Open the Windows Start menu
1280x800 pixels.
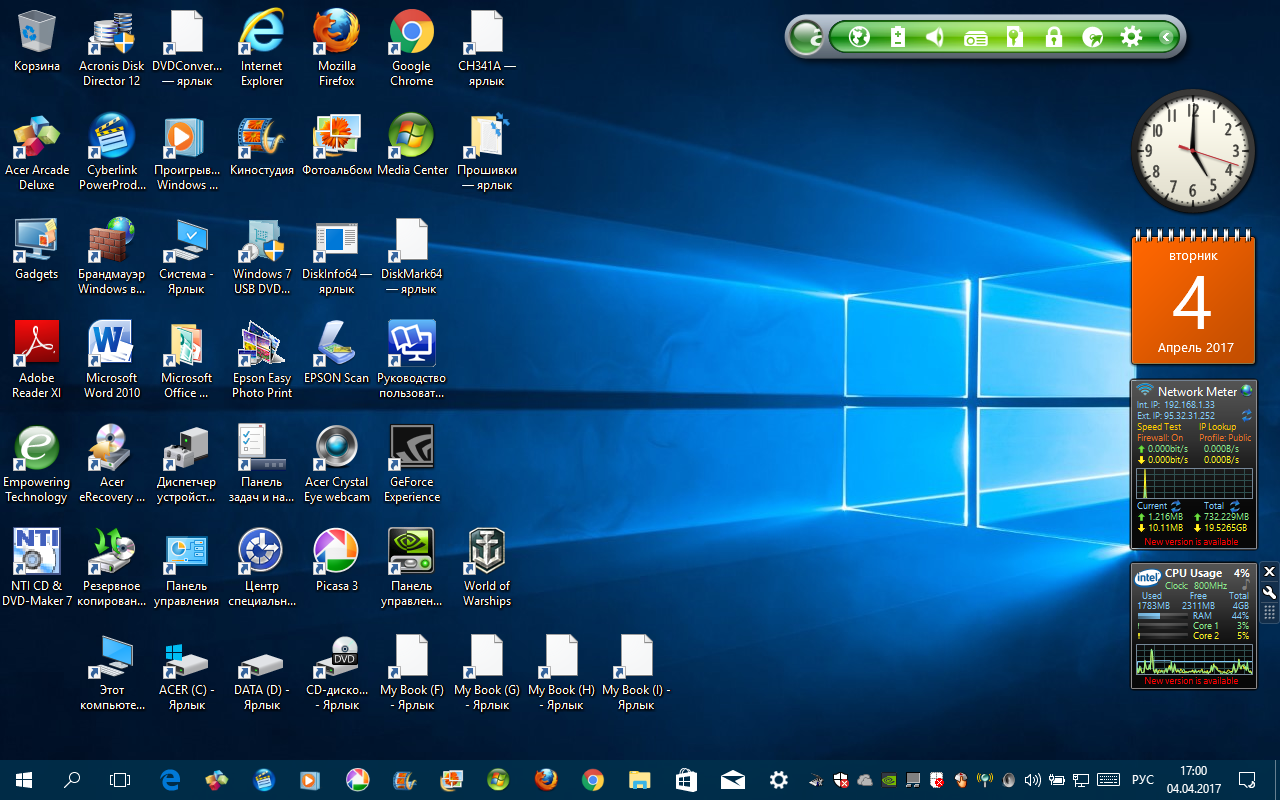[x=23, y=780]
